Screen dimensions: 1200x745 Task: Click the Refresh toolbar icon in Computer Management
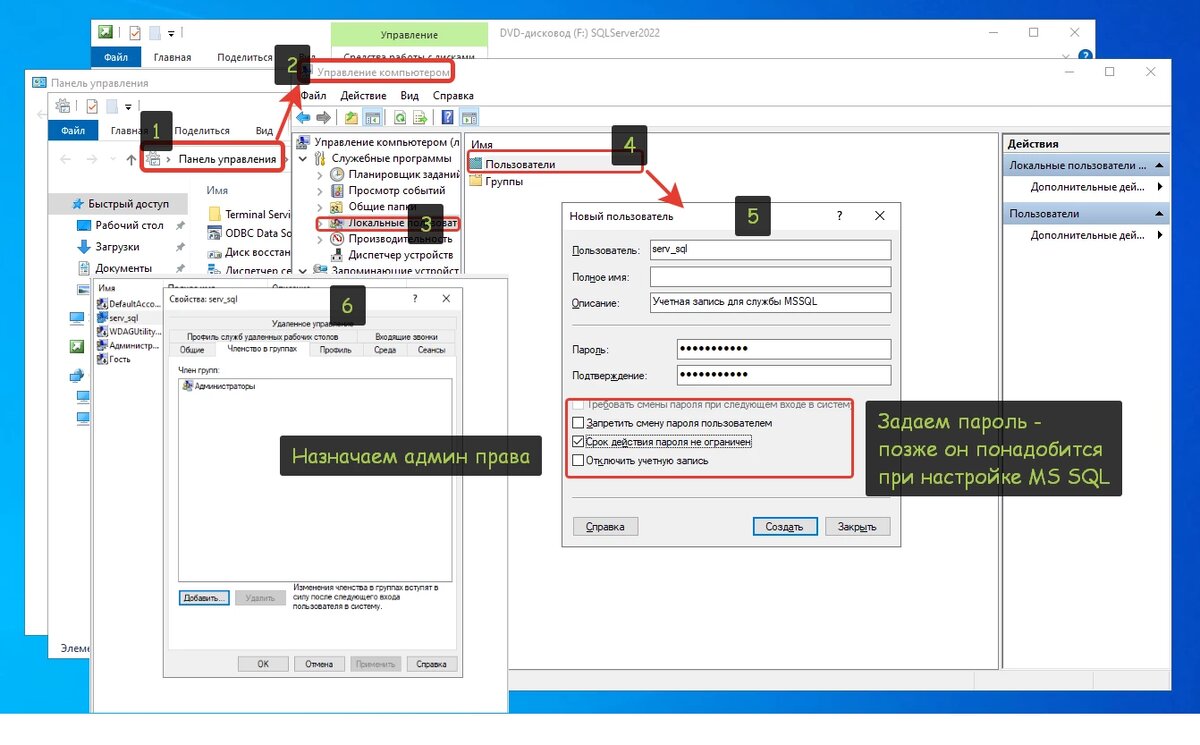(x=399, y=117)
